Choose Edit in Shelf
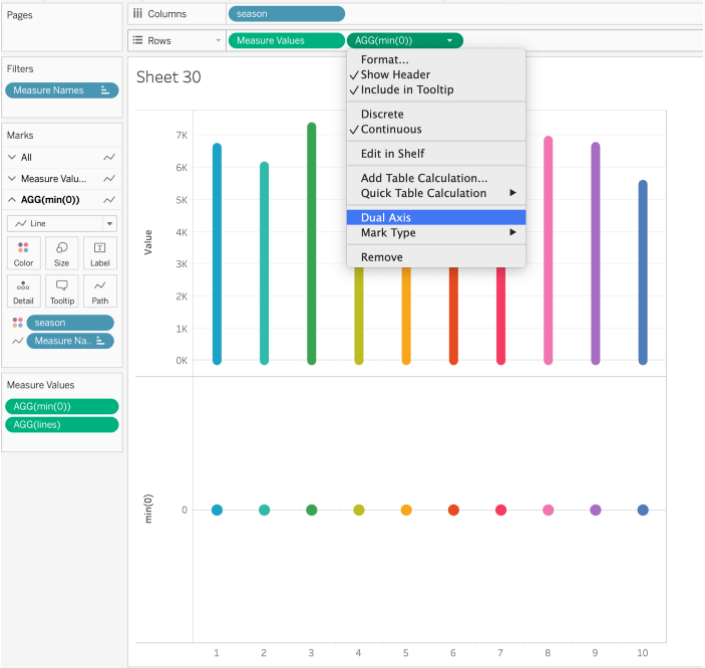The height and width of the screenshot is (668, 705). 436,154
